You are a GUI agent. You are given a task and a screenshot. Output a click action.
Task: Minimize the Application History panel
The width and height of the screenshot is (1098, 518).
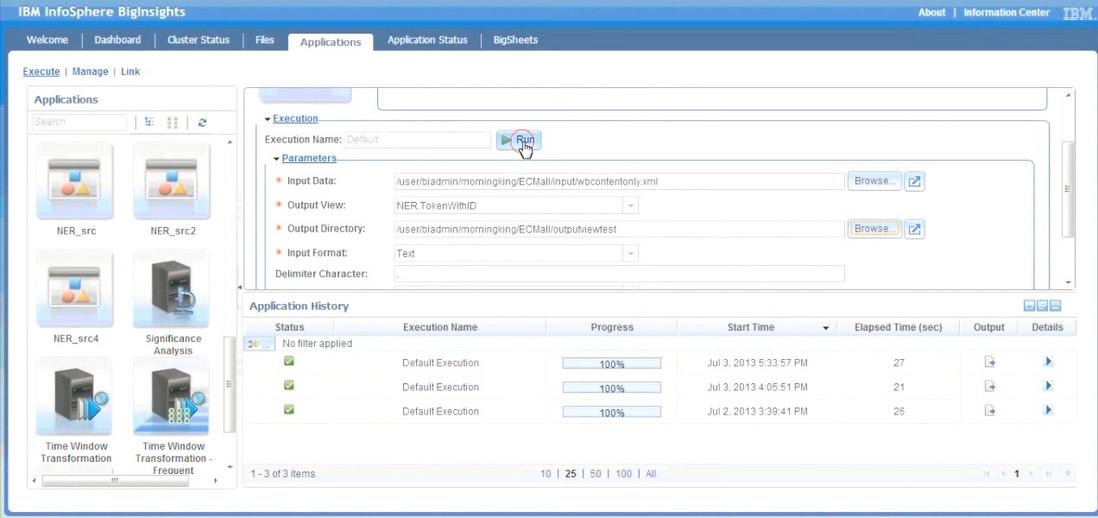click(x=1029, y=306)
